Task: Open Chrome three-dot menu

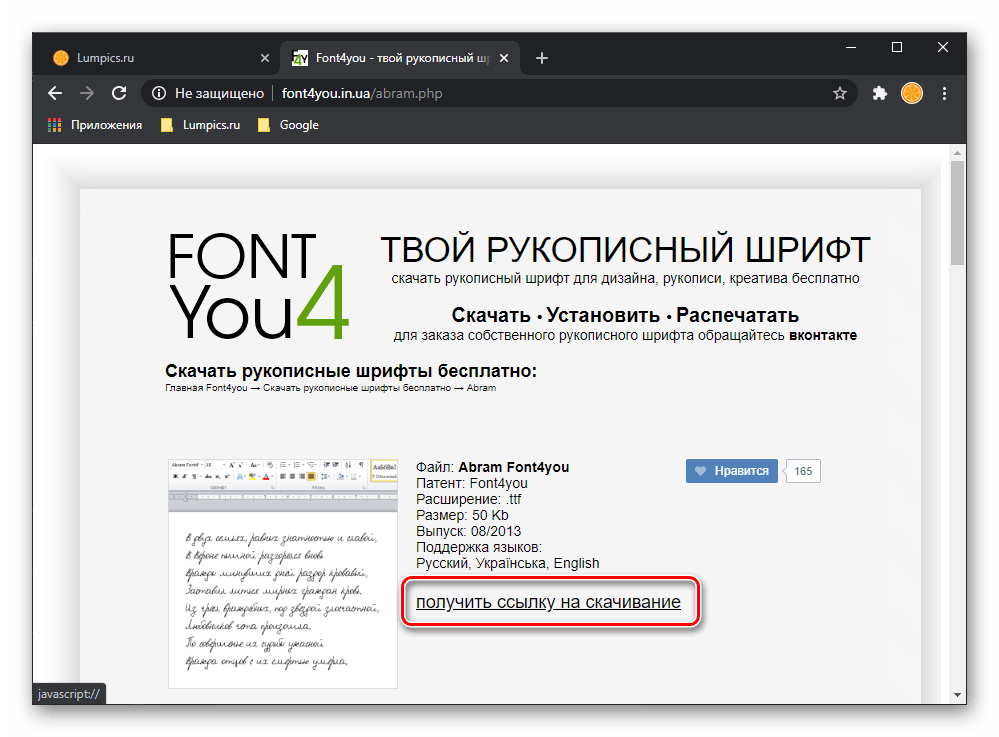Action: [x=944, y=93]
